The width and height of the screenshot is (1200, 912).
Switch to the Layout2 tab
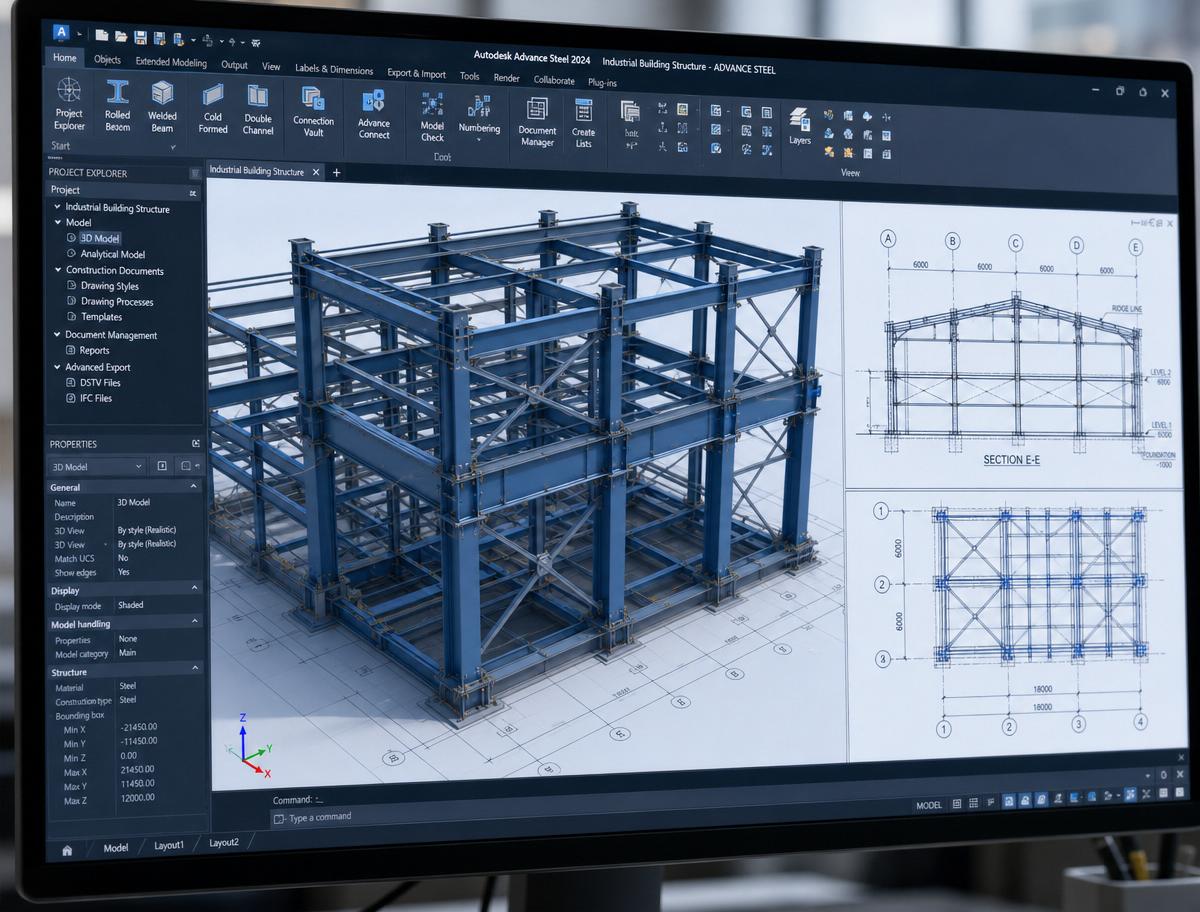(x=224, y=843)
